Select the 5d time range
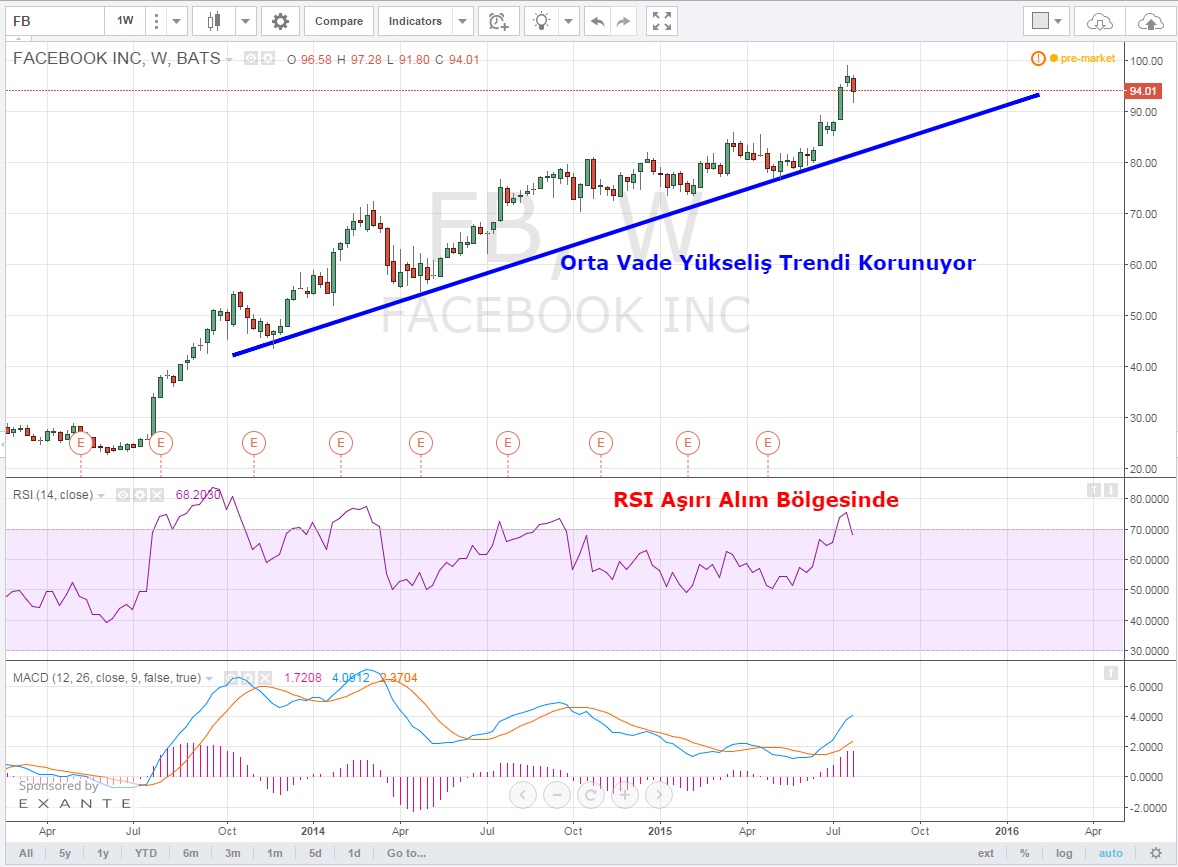The width and height of the screenshot is (1178, 867). [x=316, y=853]
